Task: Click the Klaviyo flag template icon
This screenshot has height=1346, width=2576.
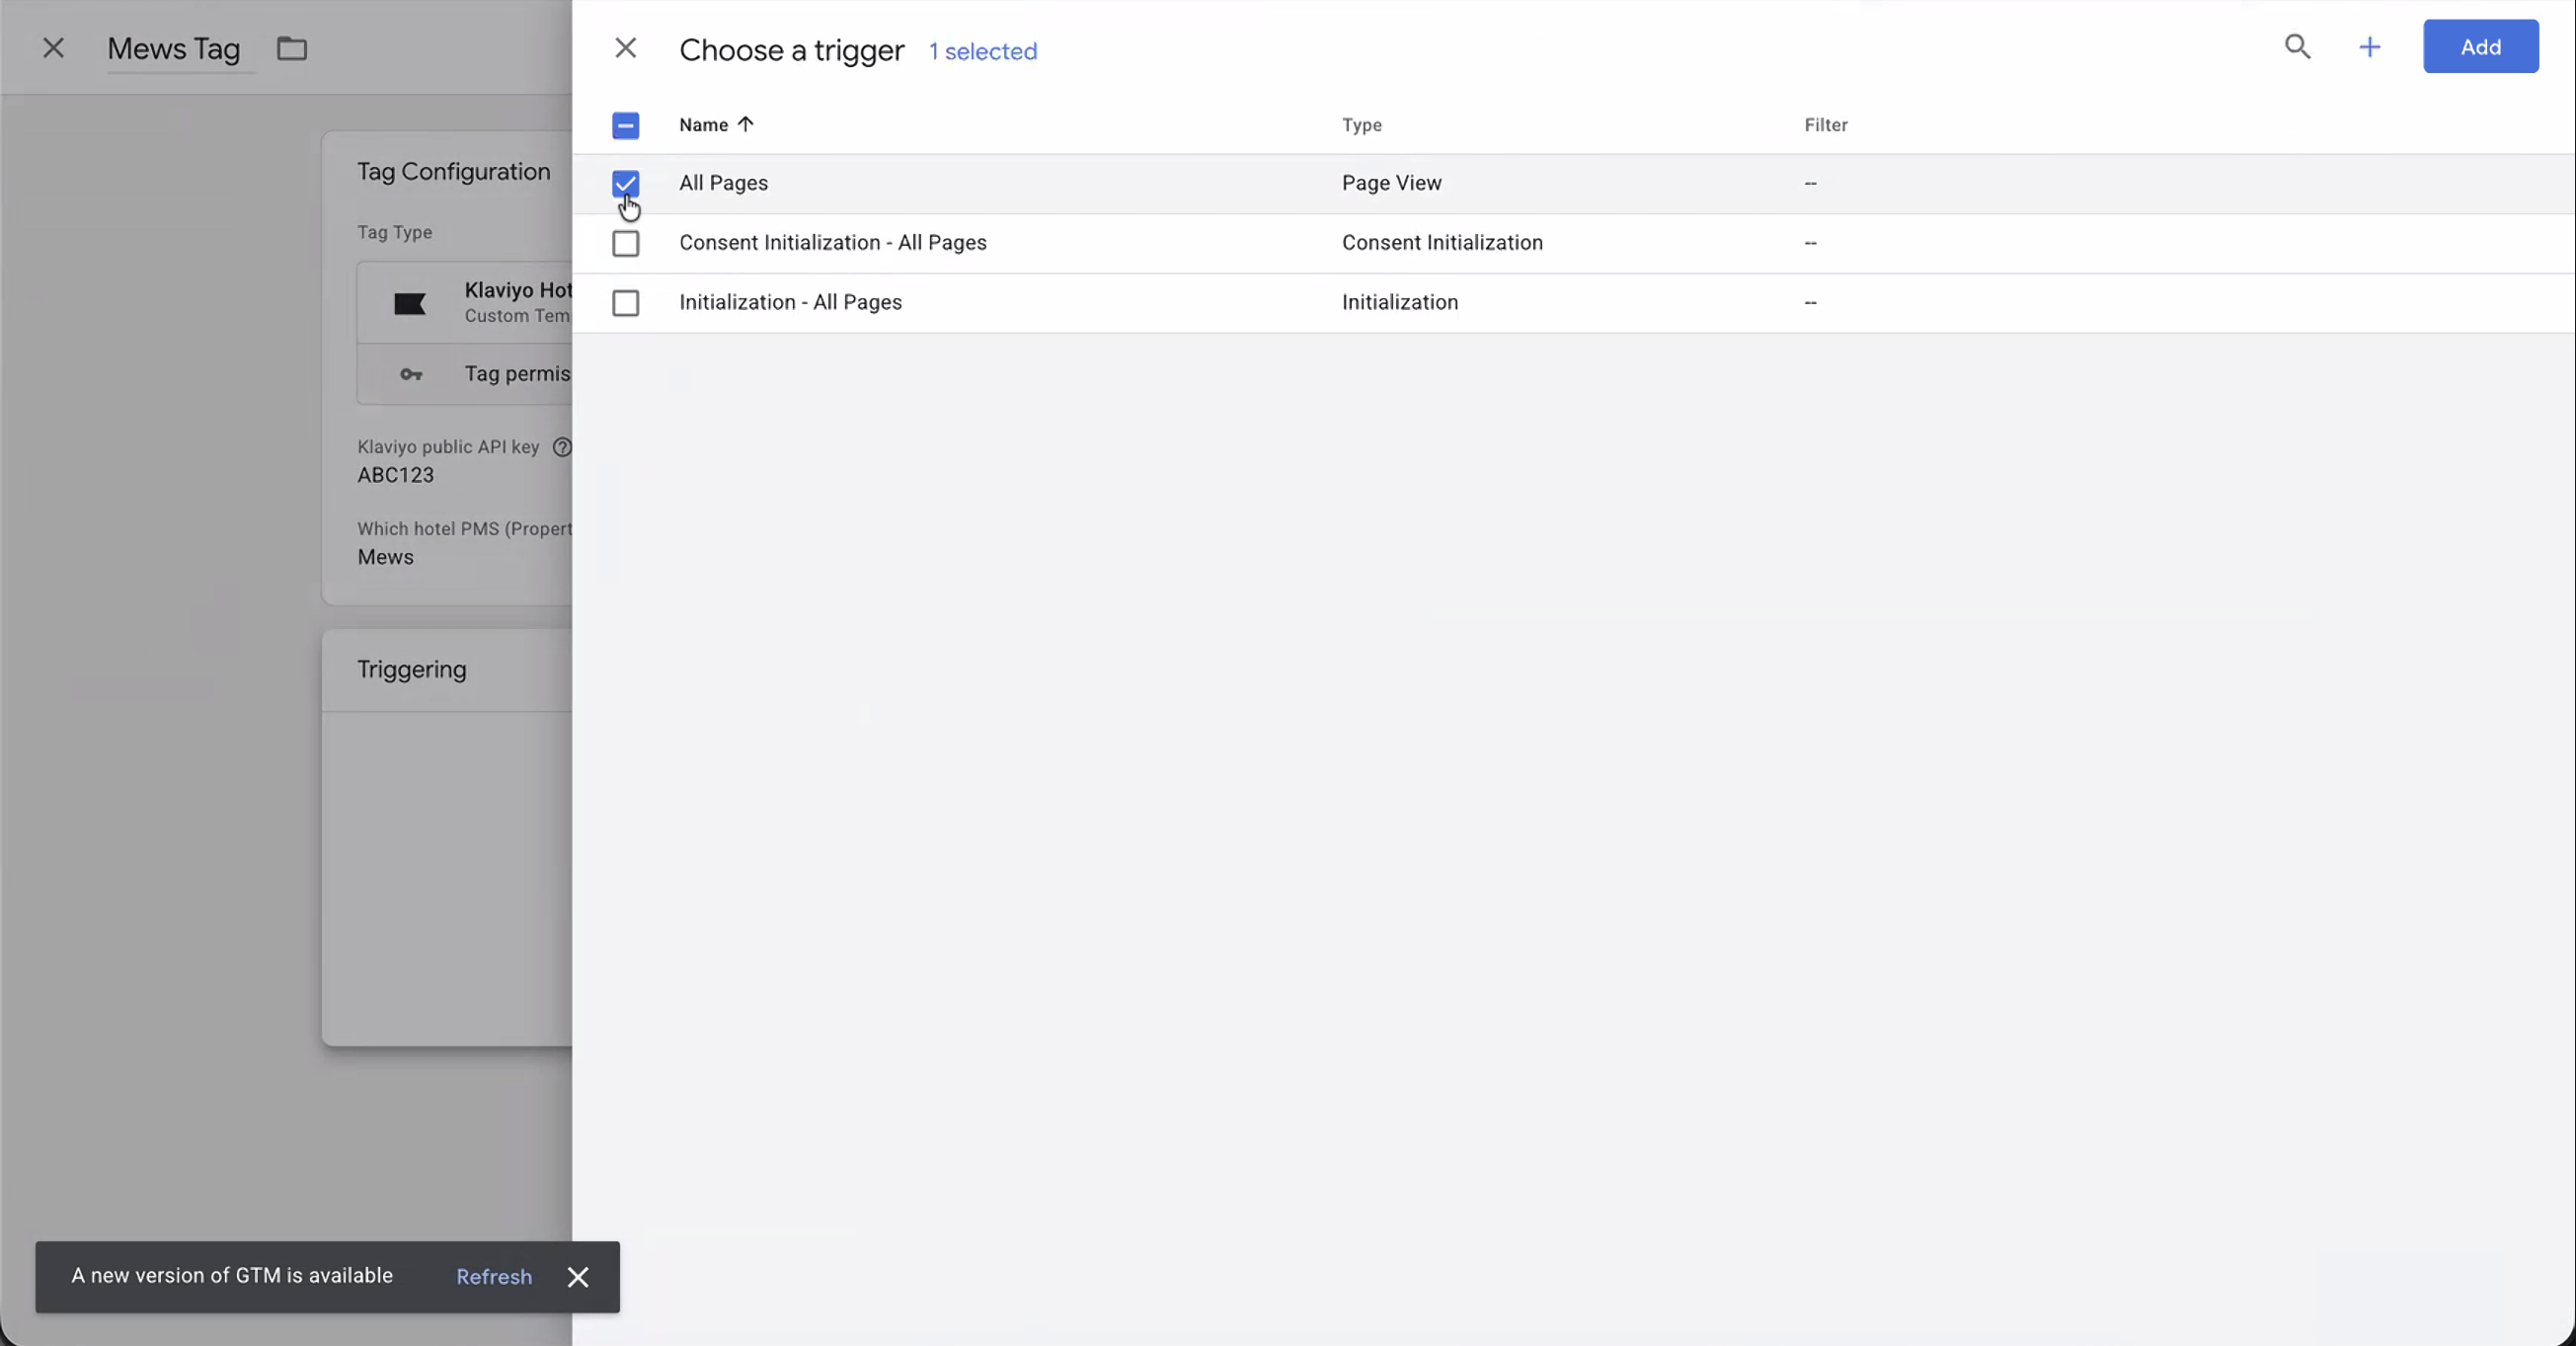Action: [410, 304]
